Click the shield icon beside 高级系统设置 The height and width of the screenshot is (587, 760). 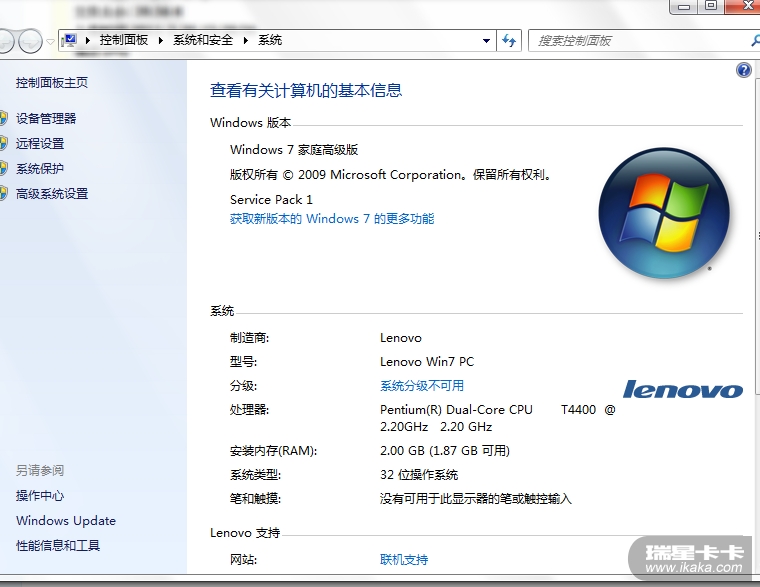pyautogui.click(x=3, y=194)
